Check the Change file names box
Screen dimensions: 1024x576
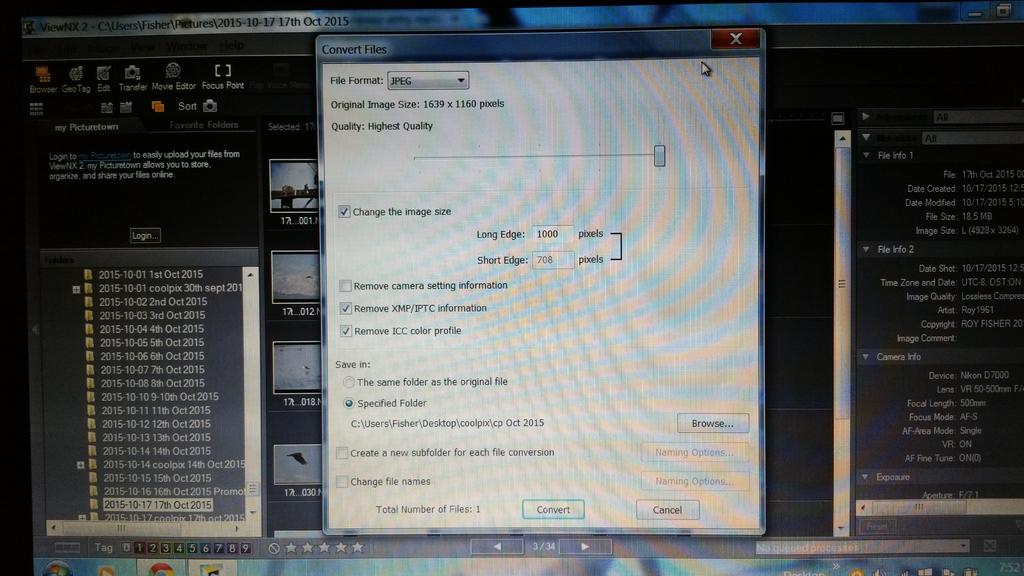click(342, 481)
